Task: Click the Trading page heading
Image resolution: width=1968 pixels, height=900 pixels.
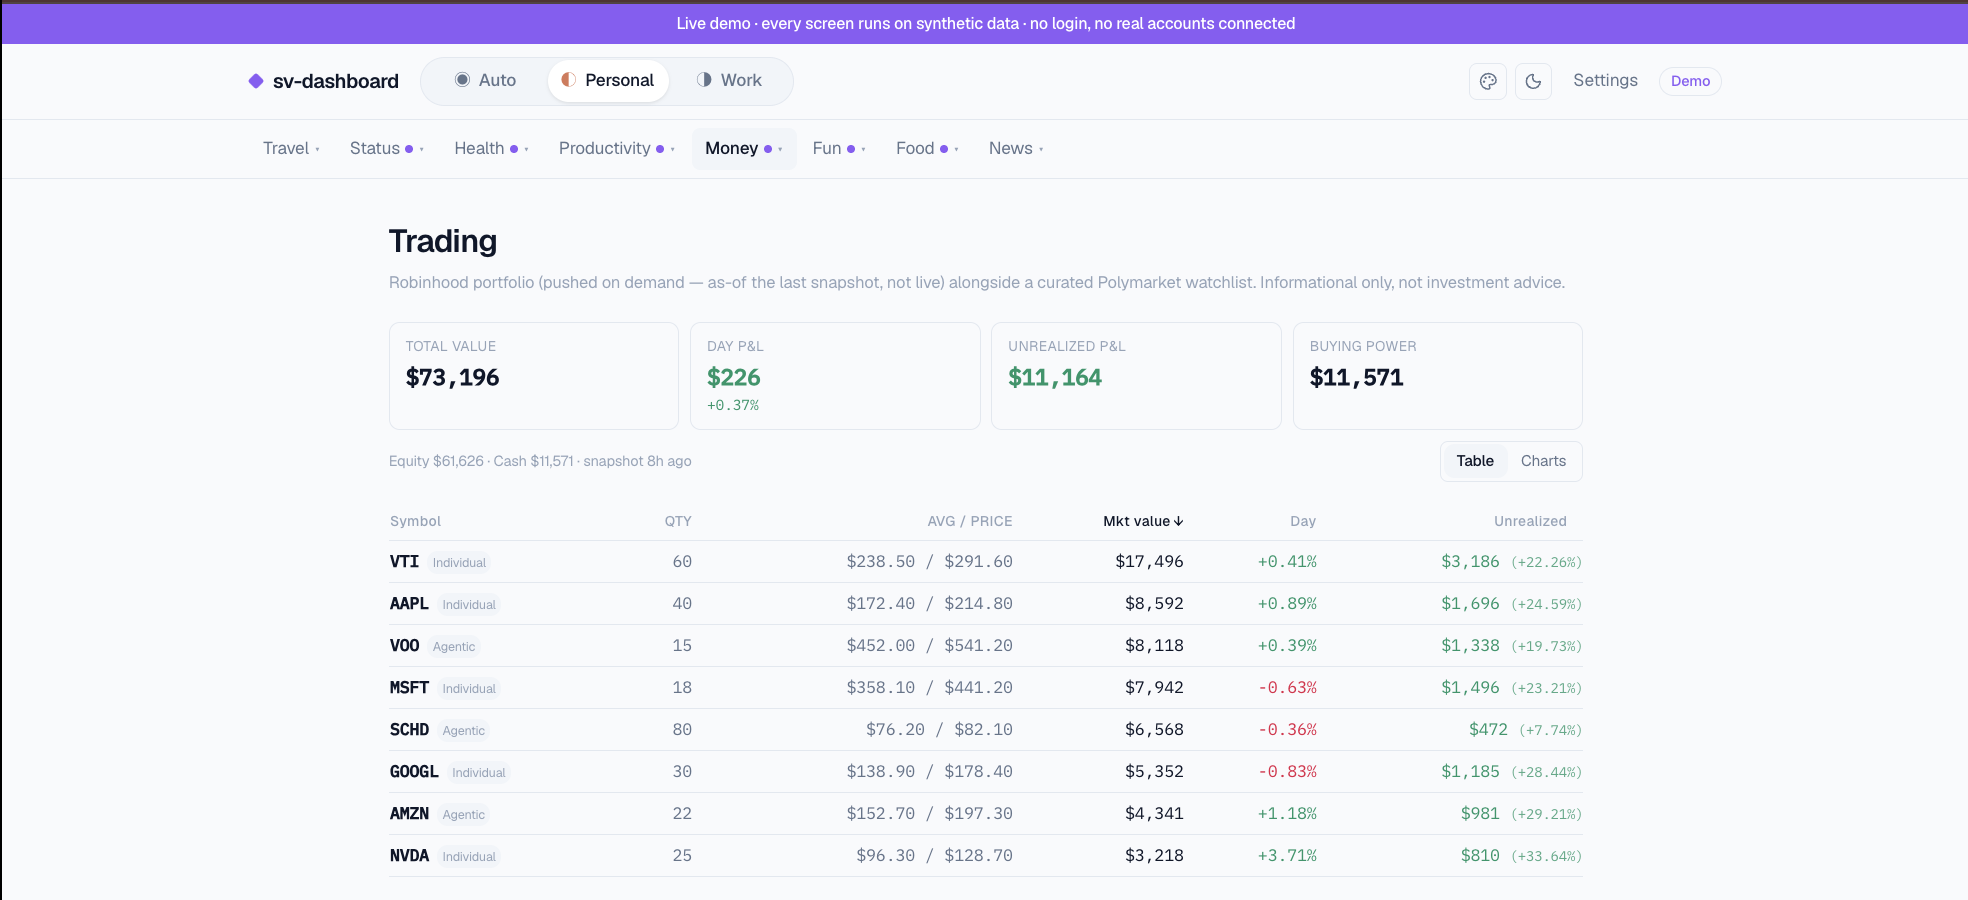Action: pos(443,241)
